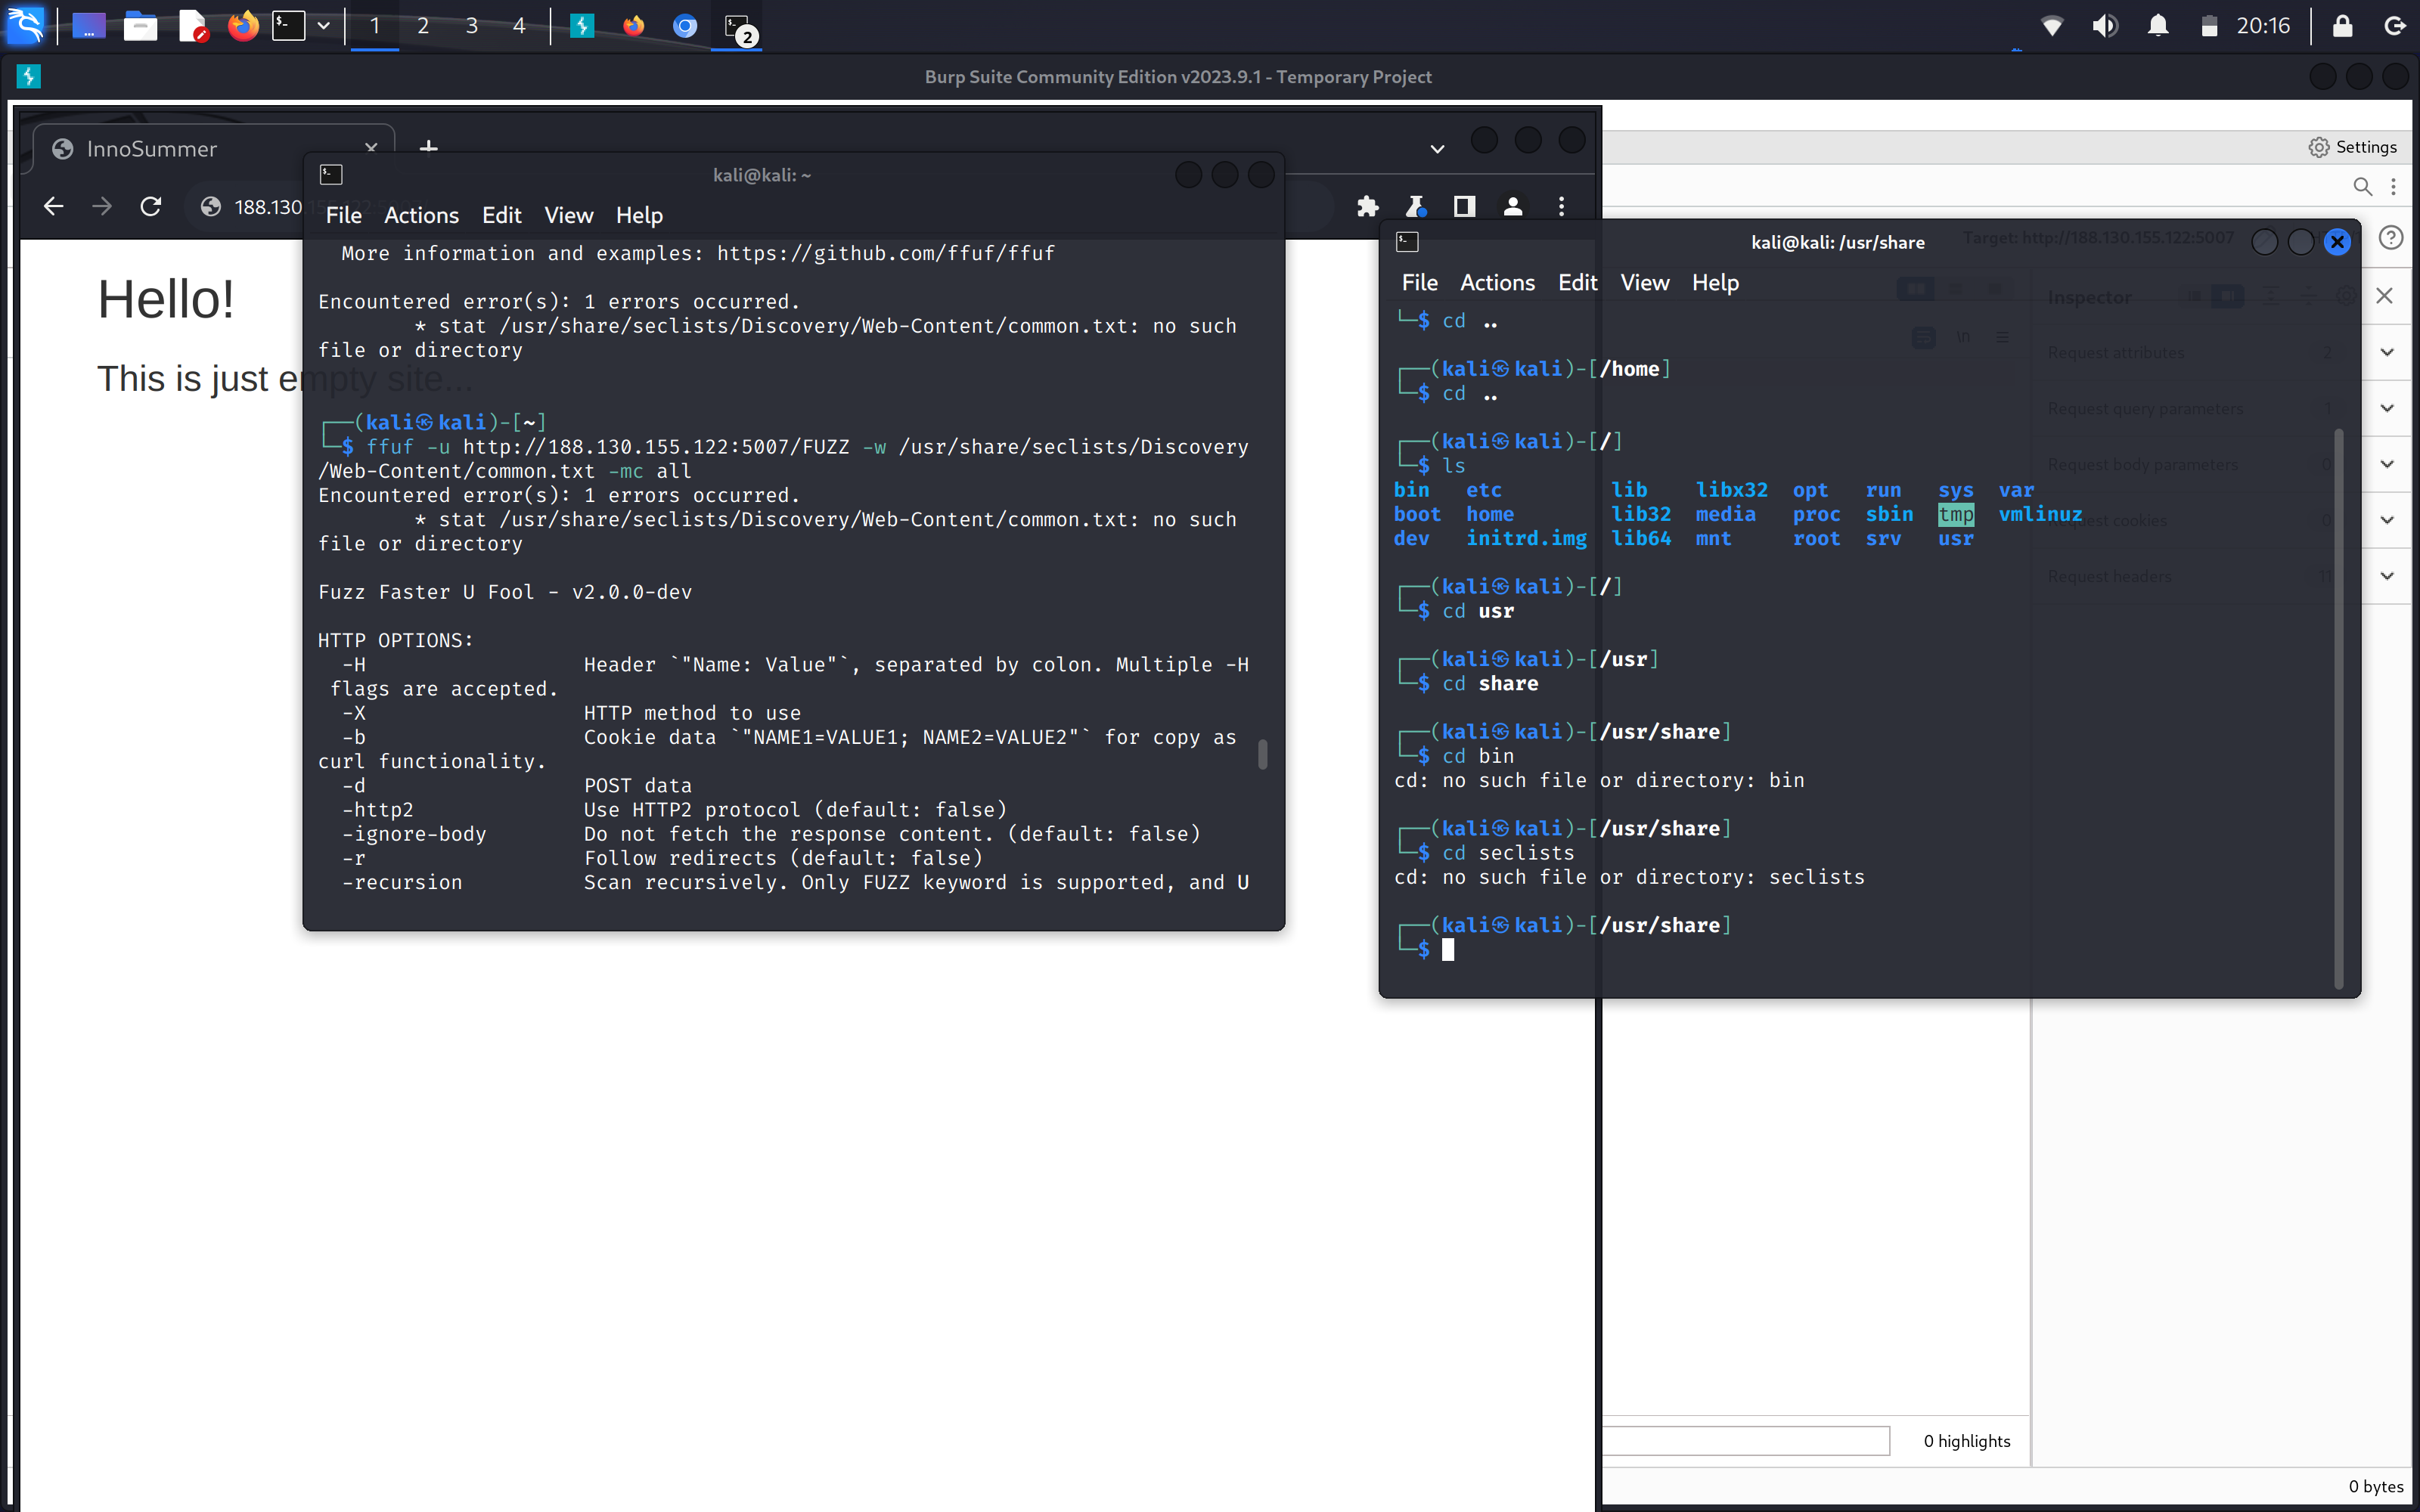Toggle the browser side panel icon
The width and height of the screenshot is (2420, 1512).
tap(1464, 207)
